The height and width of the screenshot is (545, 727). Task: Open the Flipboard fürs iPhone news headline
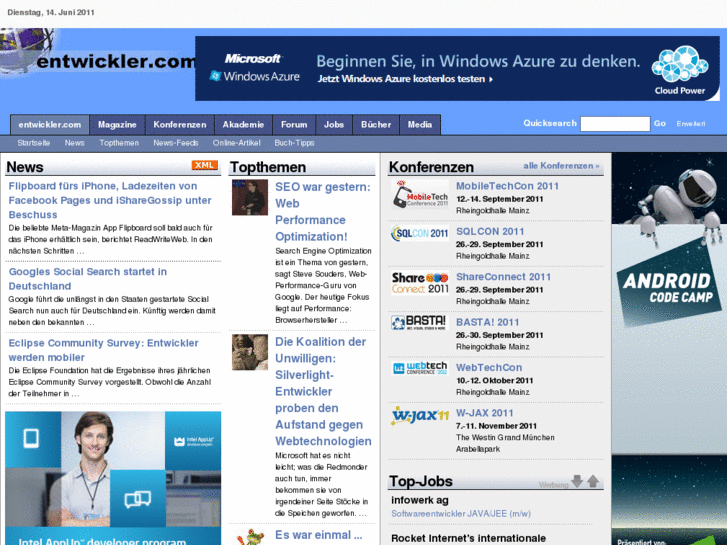pyautogui.click(x=110, y=200)
